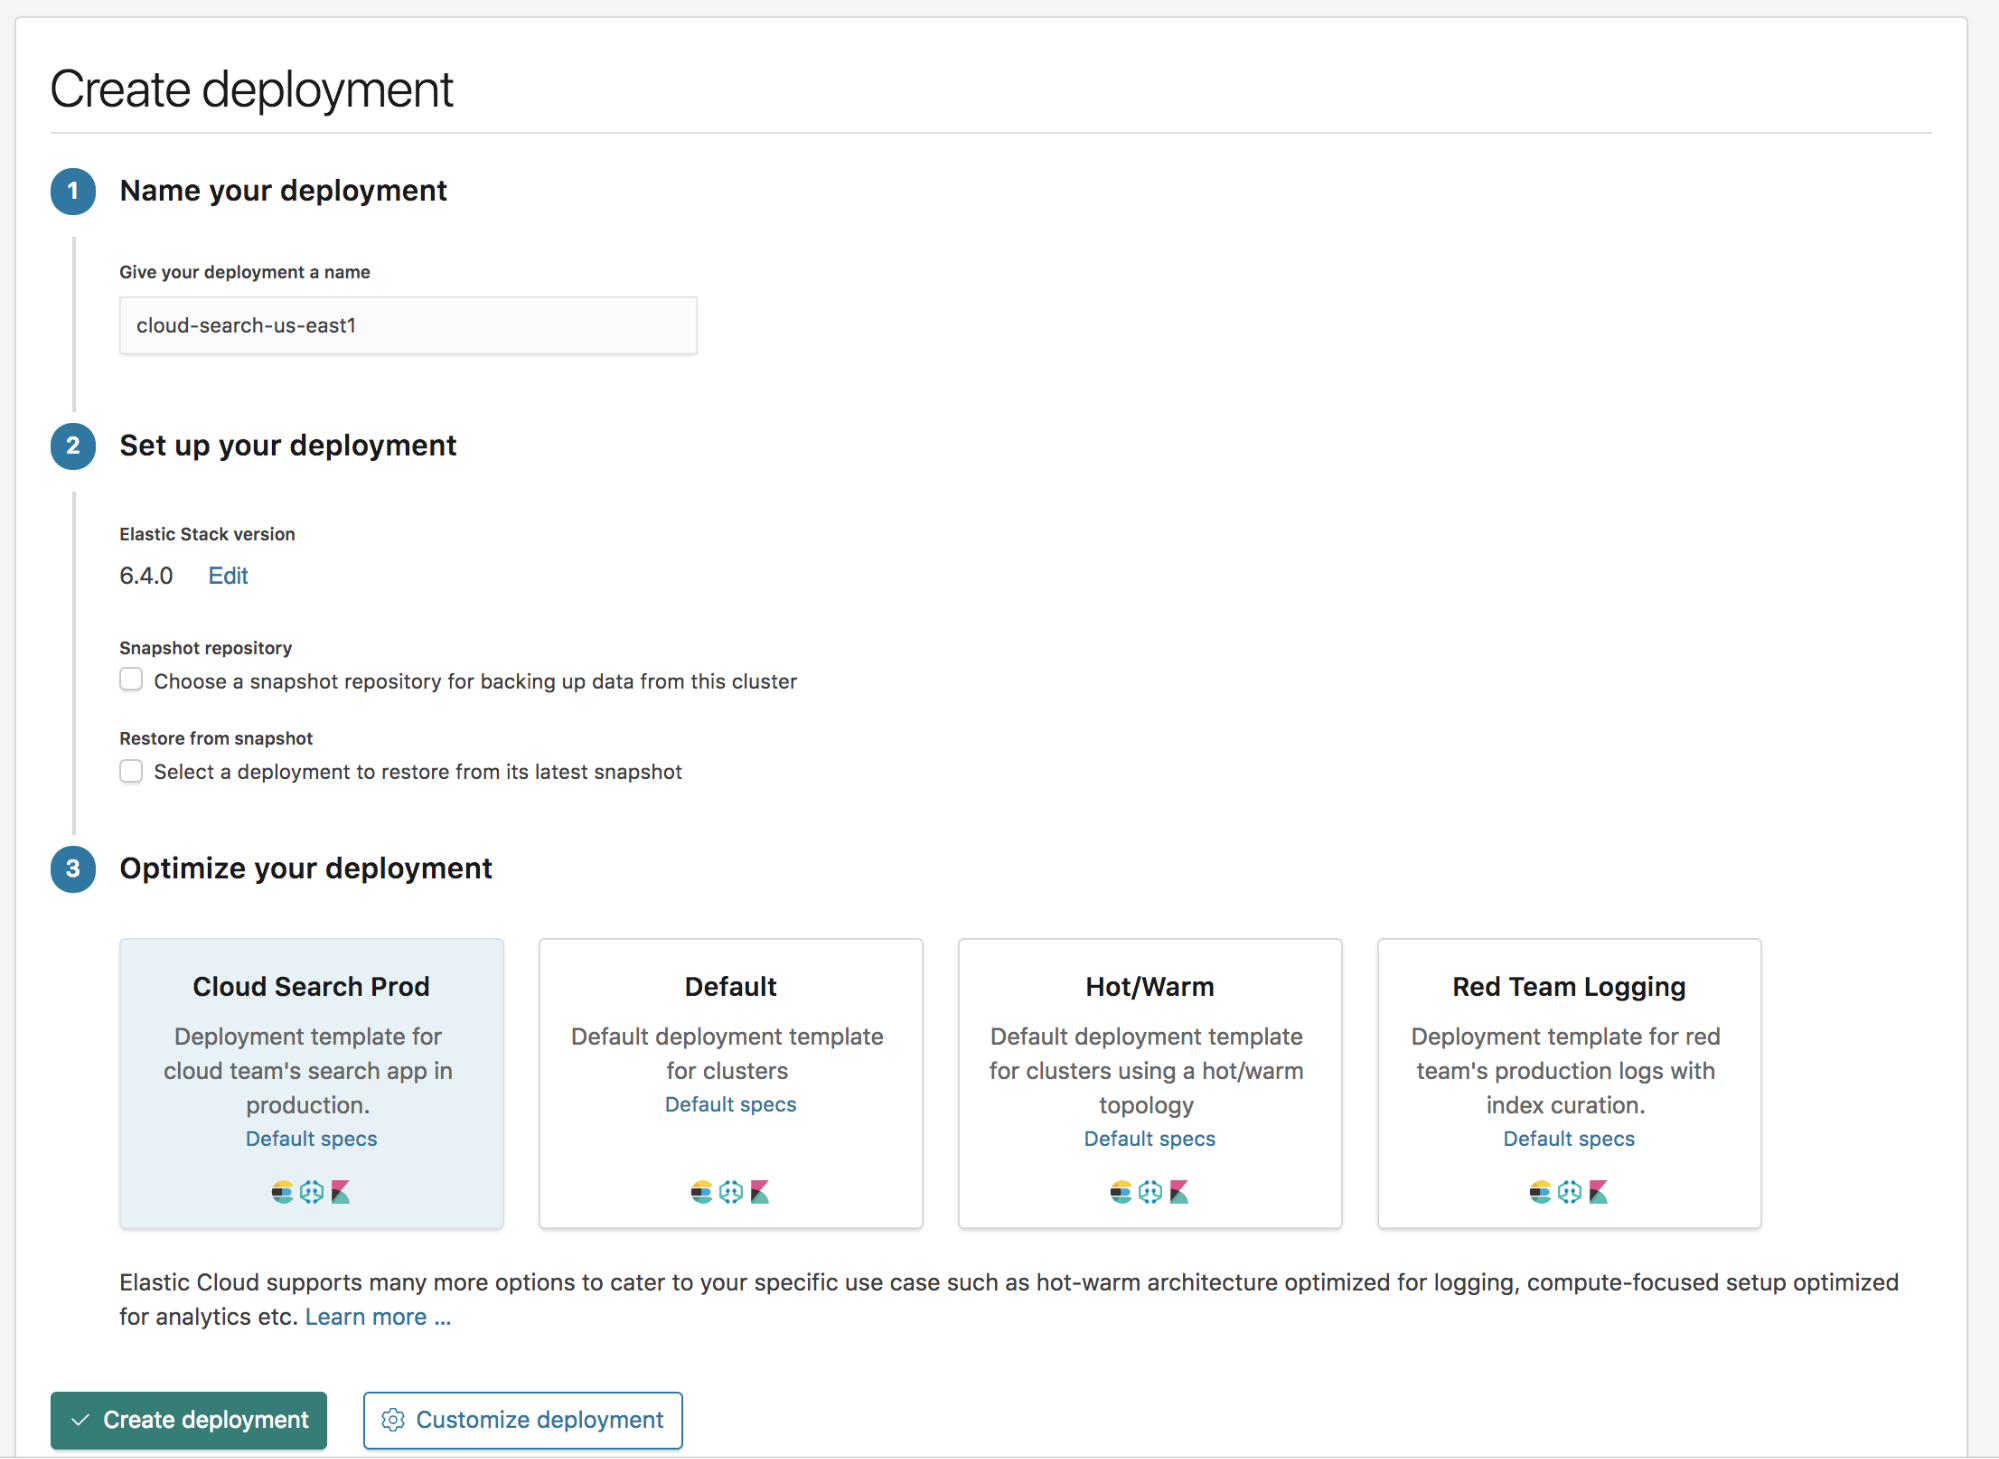
Task: Select the Hot/Warm template card title
Action: [x=1150, y=987]
